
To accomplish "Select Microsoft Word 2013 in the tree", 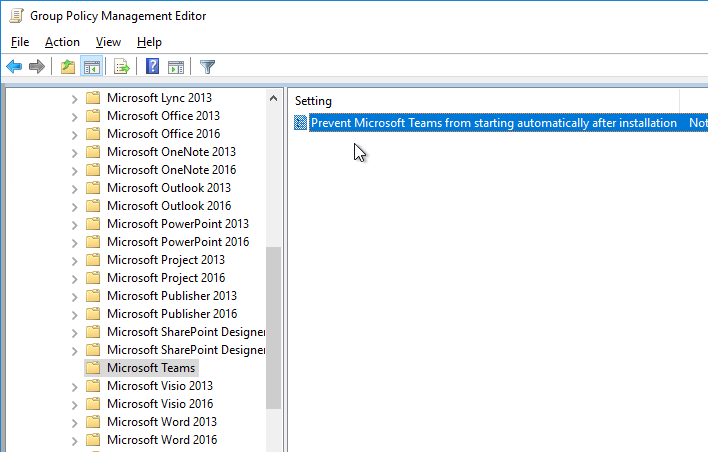I will tap(162, 422).
